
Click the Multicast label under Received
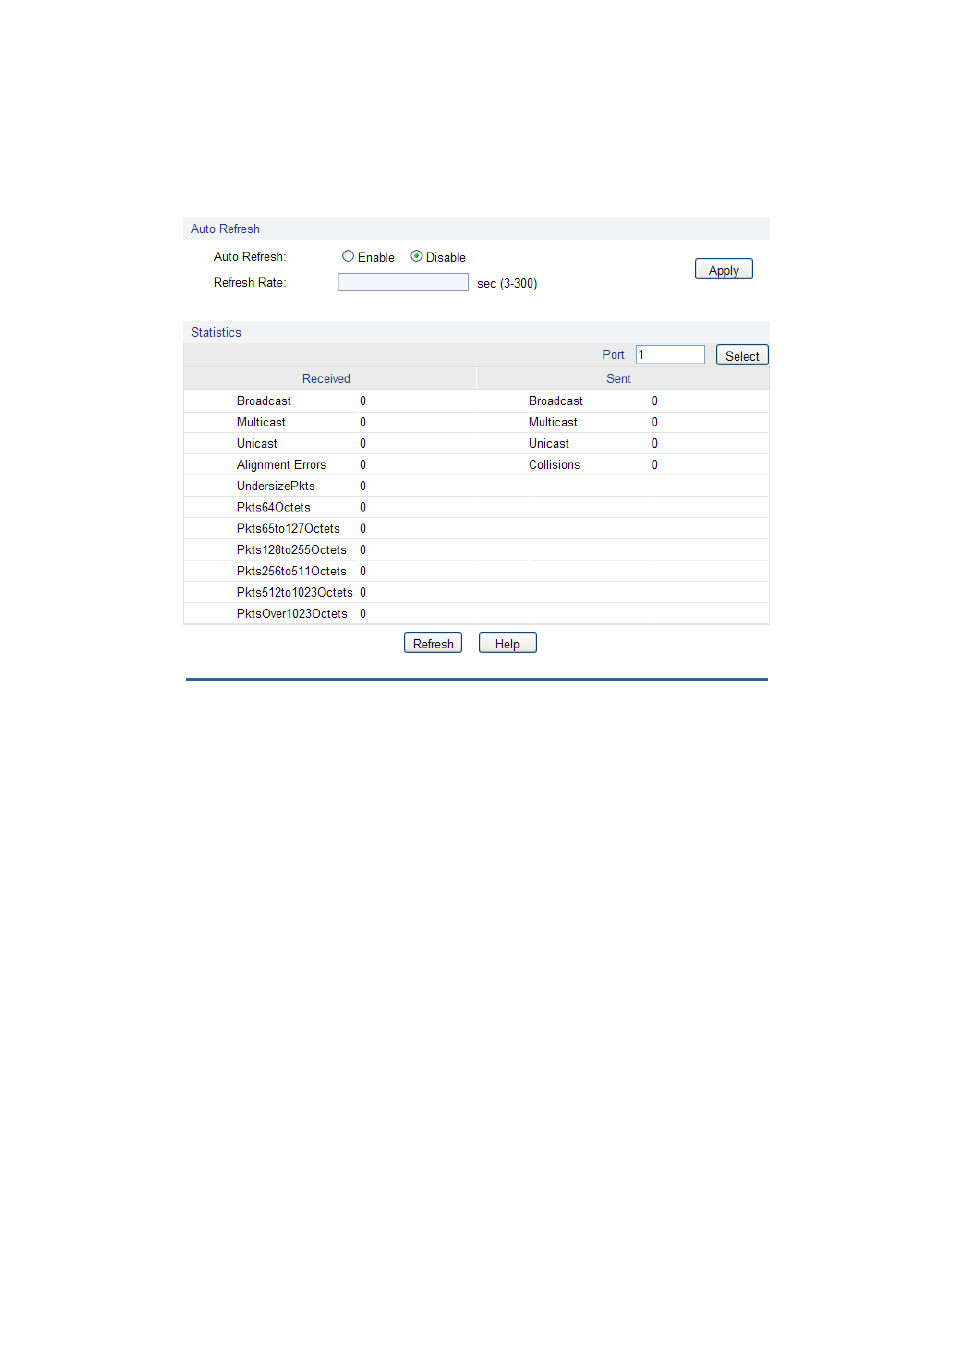[261, 422]
